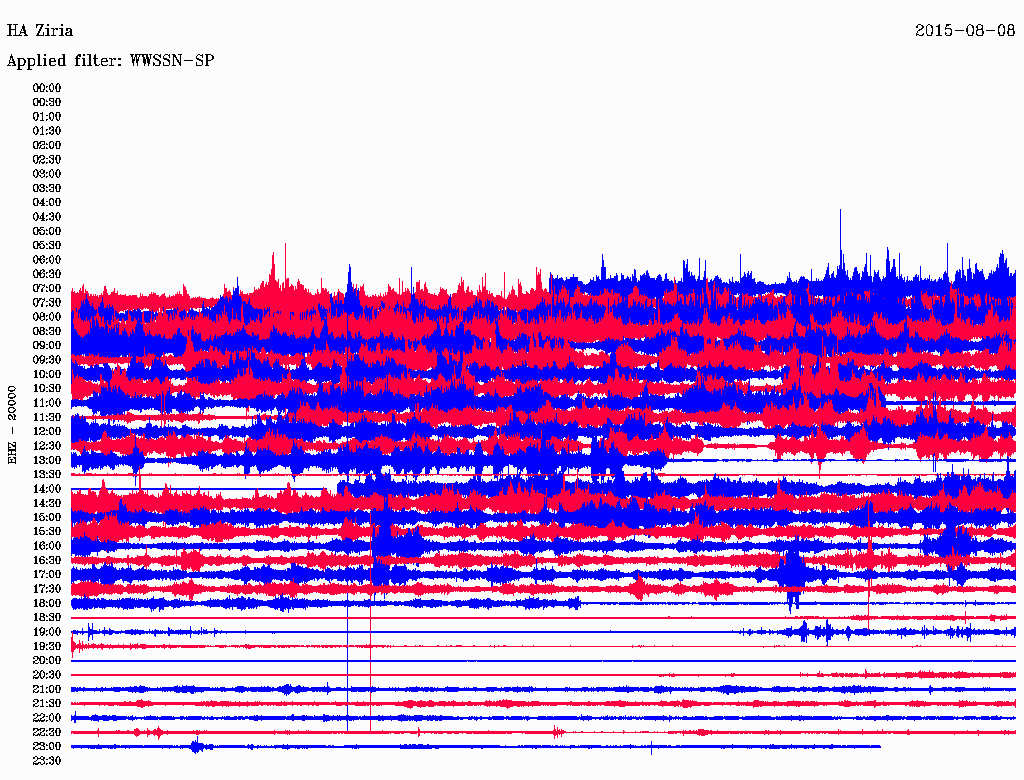Screen dimensions: 1024x780
Task: Click the date '2015-08-08'
Action: 965,31
